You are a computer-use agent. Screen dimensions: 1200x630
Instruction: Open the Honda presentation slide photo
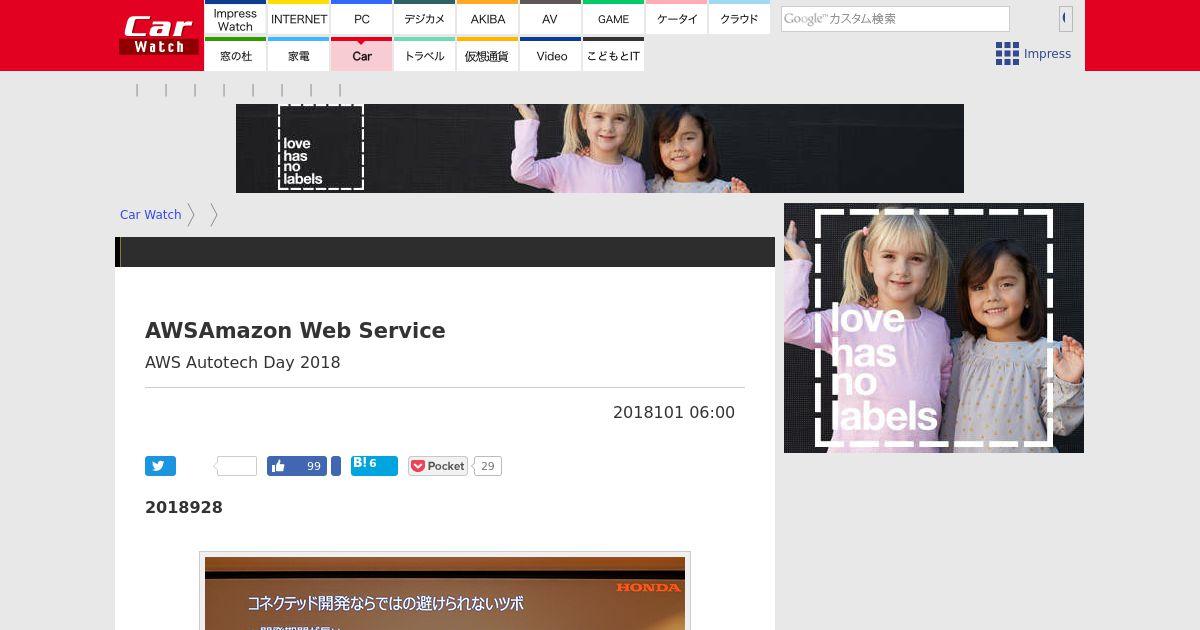pos(445,592)
